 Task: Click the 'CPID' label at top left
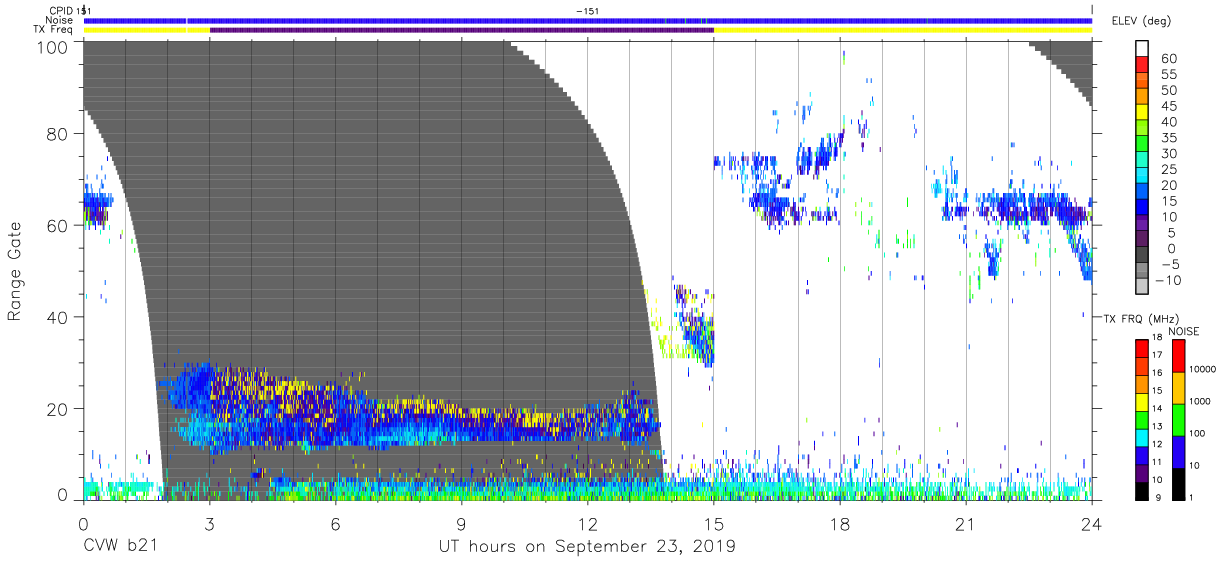click(x=62, y=10)
